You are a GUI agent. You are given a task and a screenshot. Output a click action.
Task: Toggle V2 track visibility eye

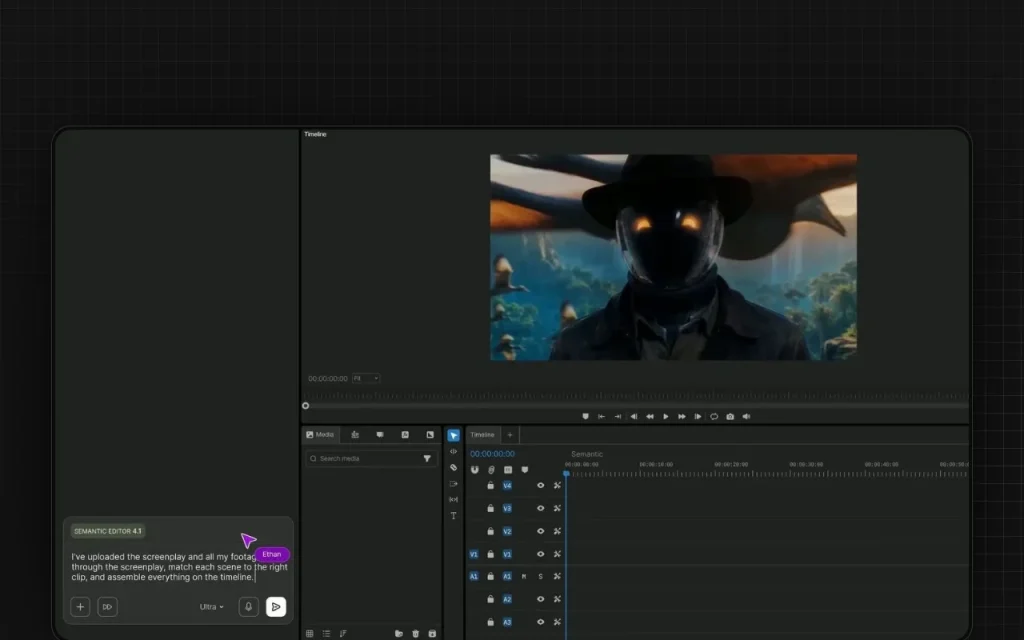pos(541,531)
